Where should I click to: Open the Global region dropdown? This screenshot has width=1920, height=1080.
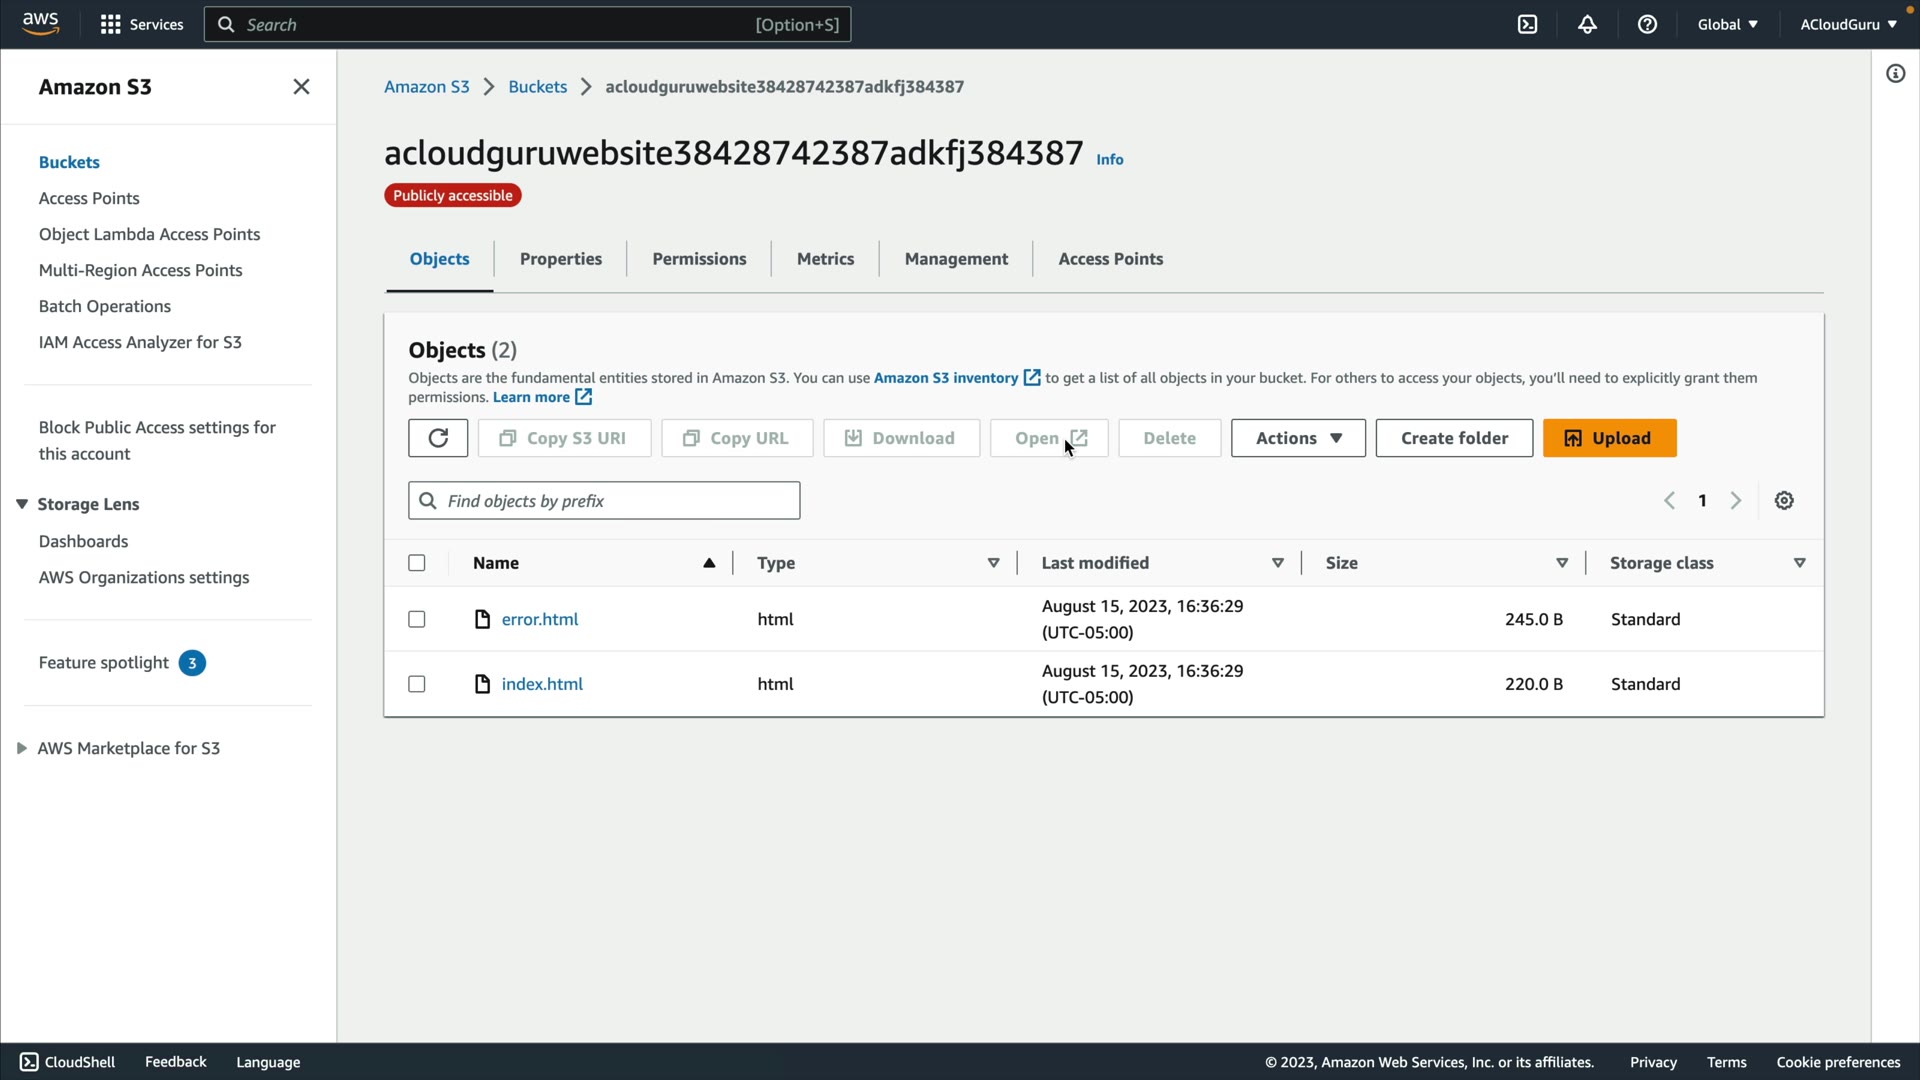1727,24
